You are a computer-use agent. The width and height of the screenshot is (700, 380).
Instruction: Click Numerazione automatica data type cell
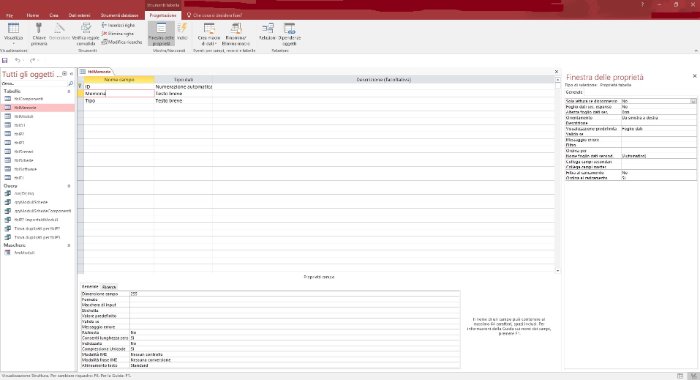click(183, 87)
